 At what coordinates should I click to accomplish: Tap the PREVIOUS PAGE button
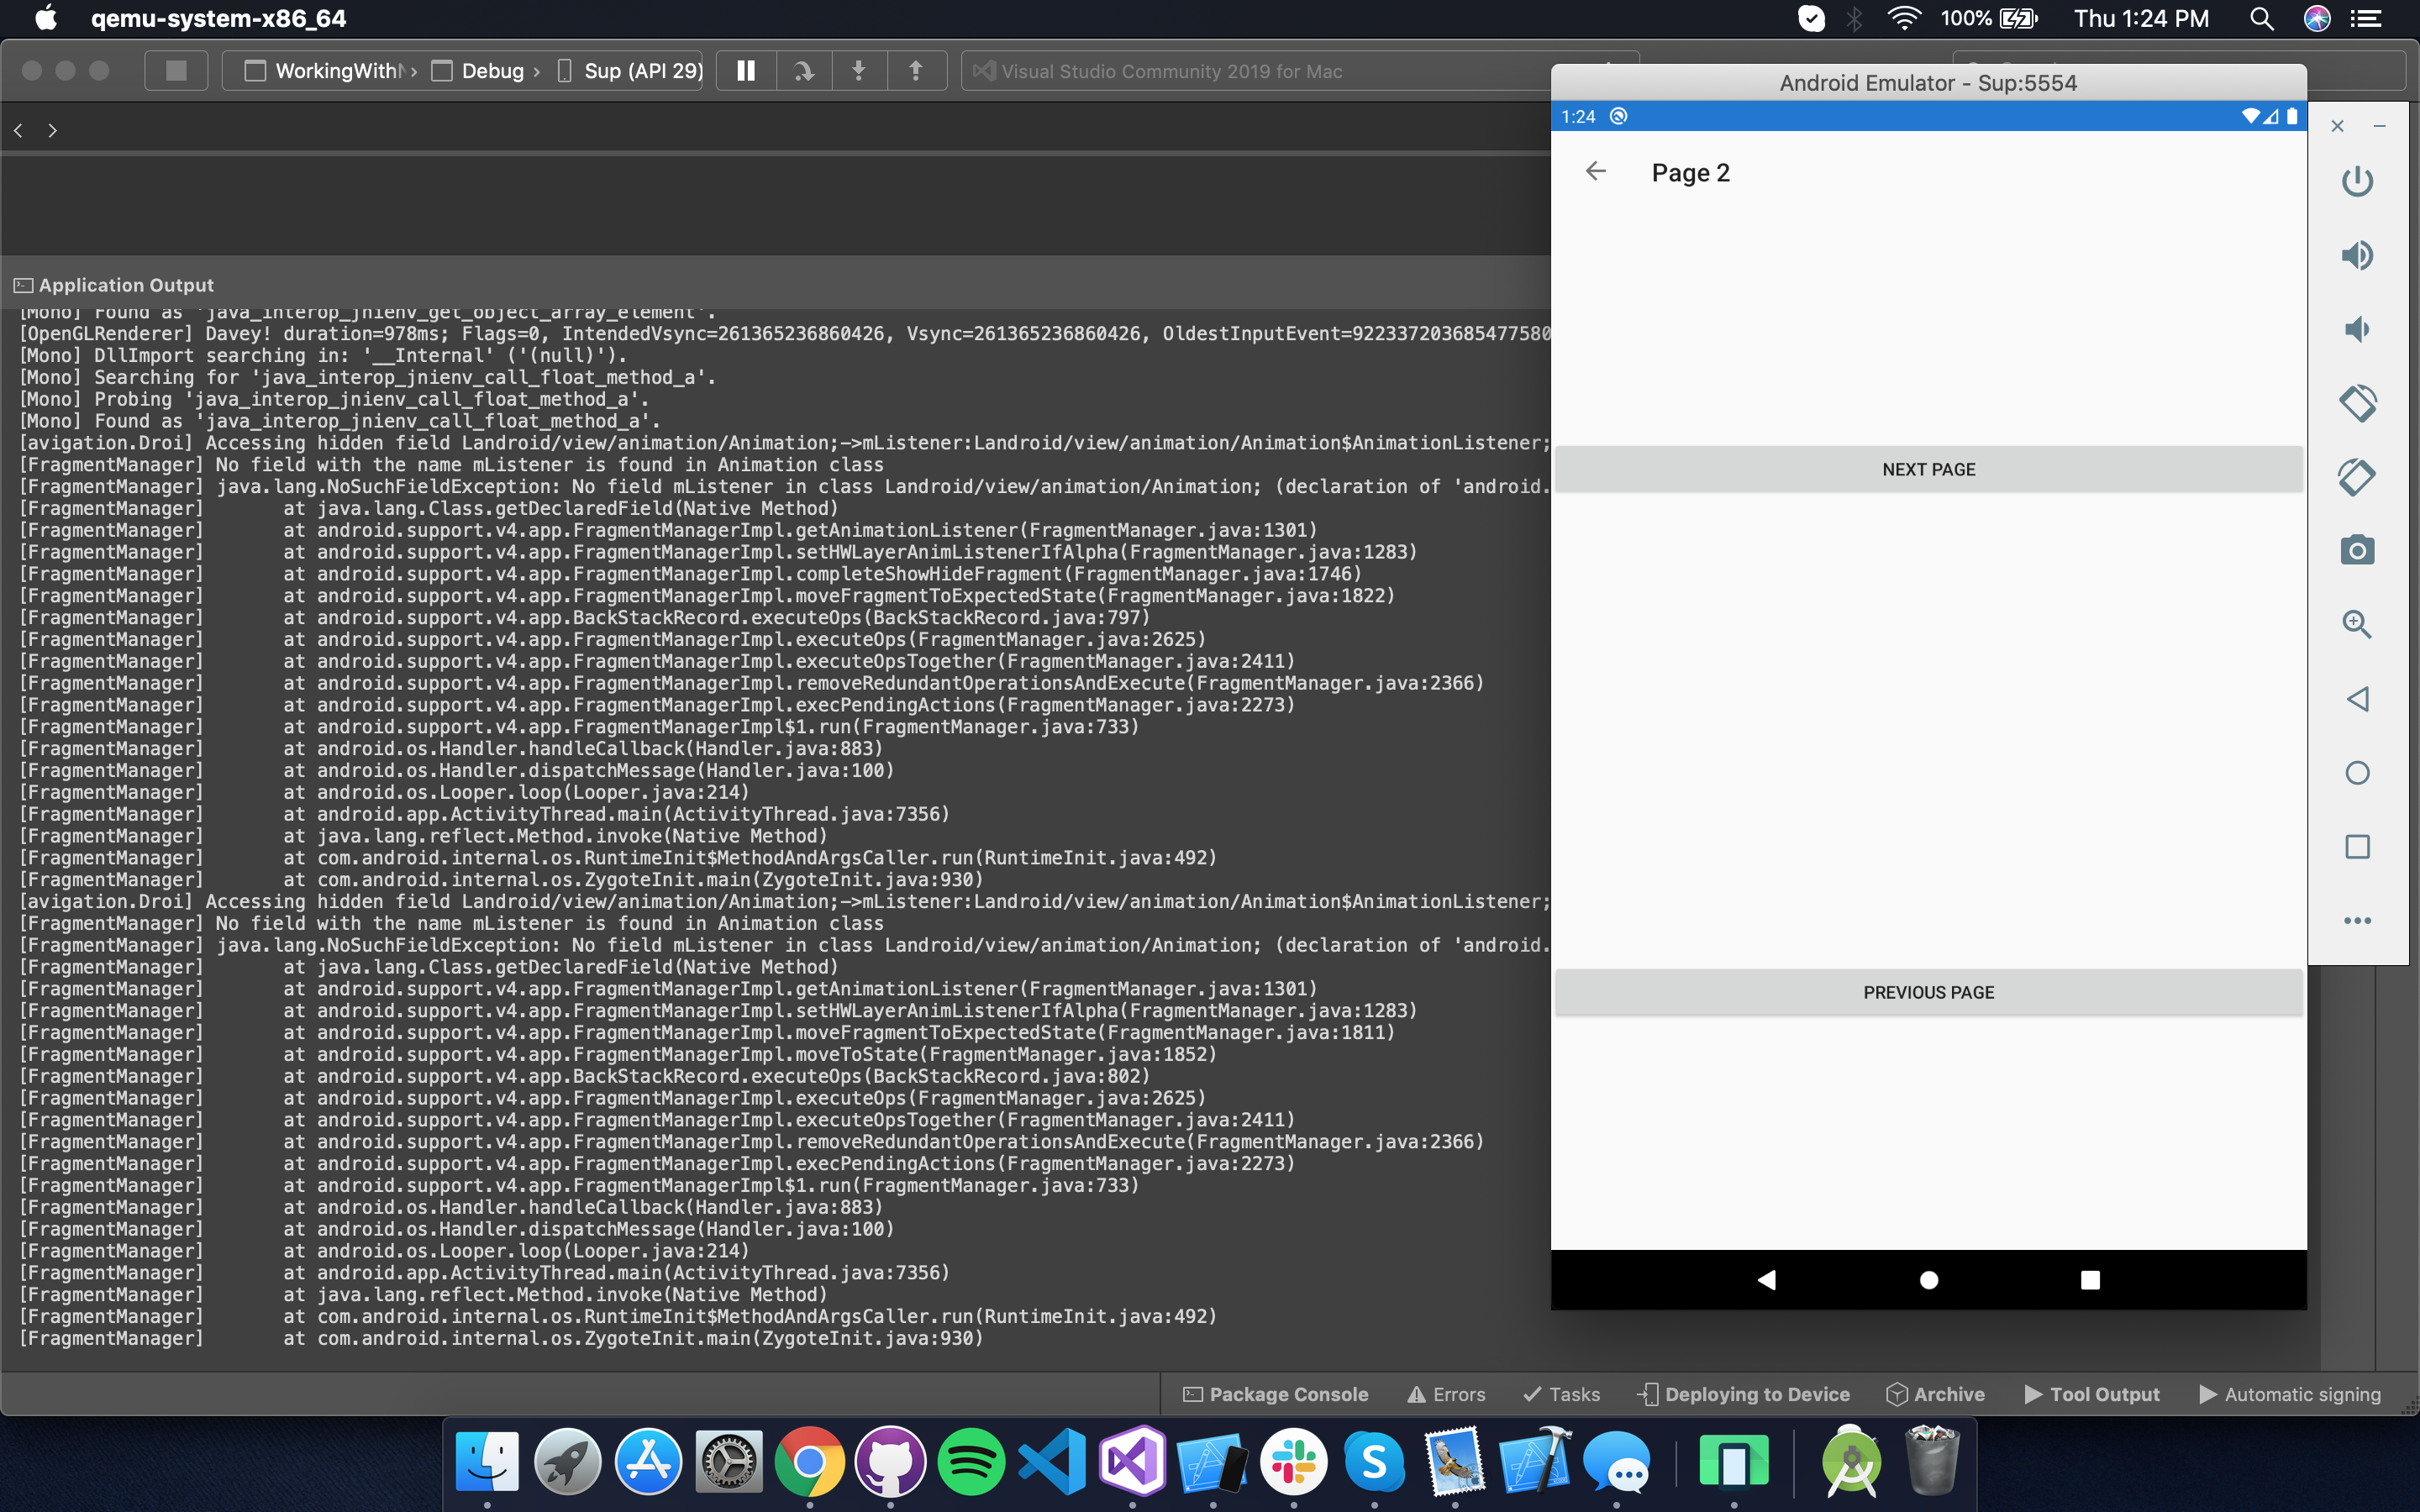(1928, 992)
